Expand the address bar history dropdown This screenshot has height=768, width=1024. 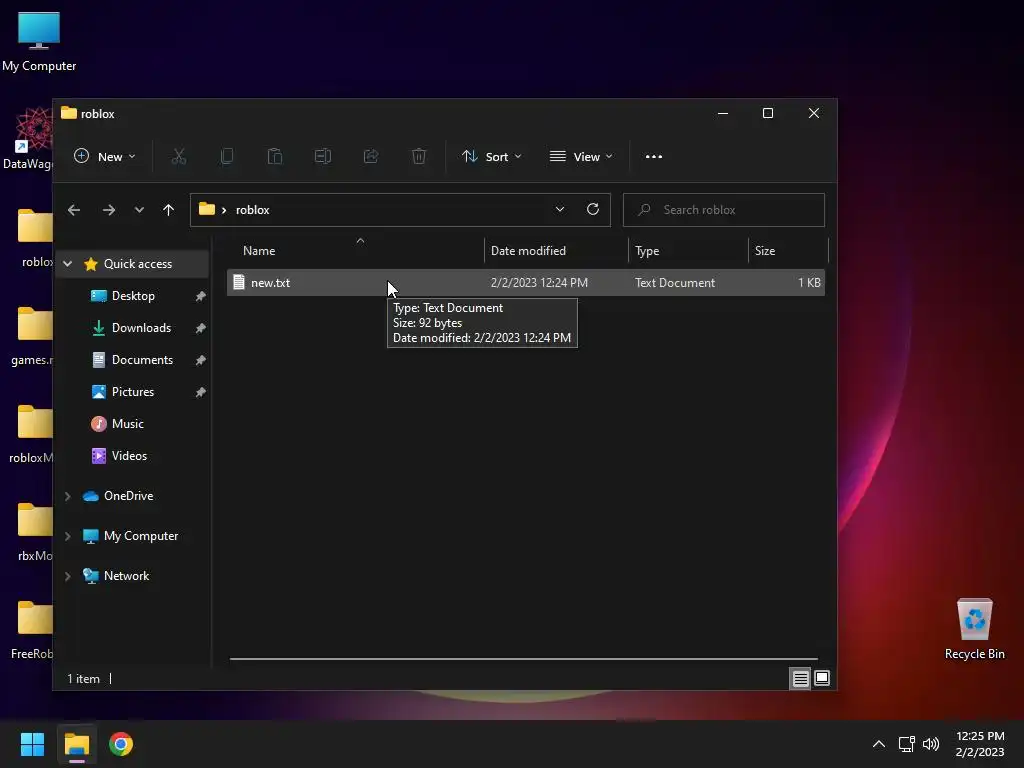(560, 210)
